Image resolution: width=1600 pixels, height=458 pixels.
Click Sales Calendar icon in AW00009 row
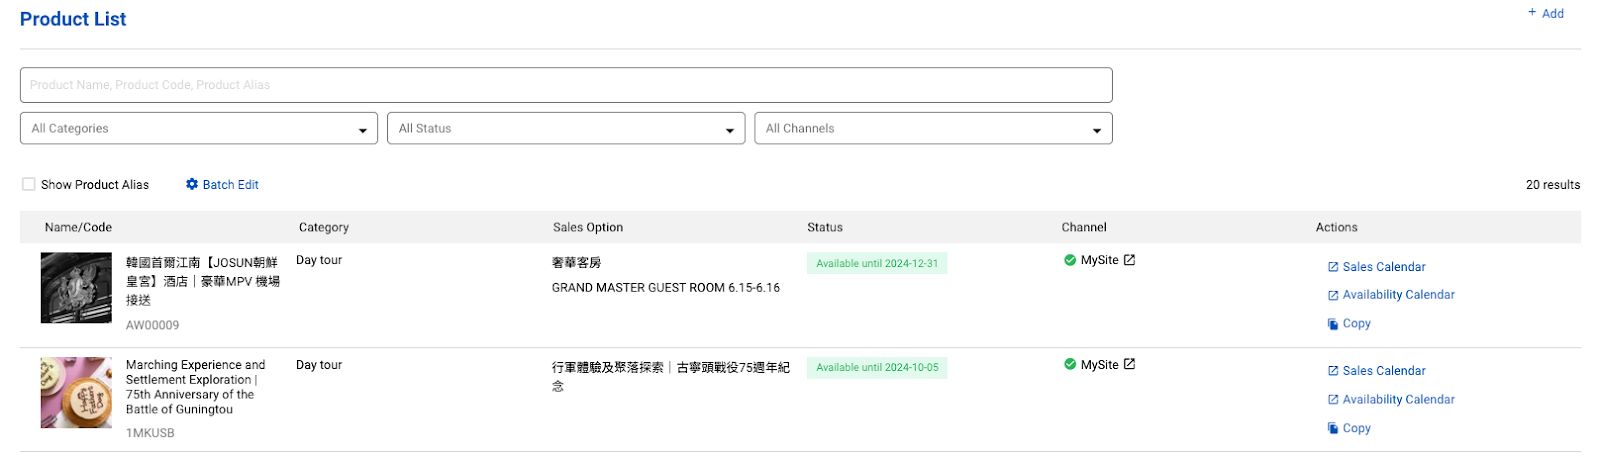coord(1333,267)
